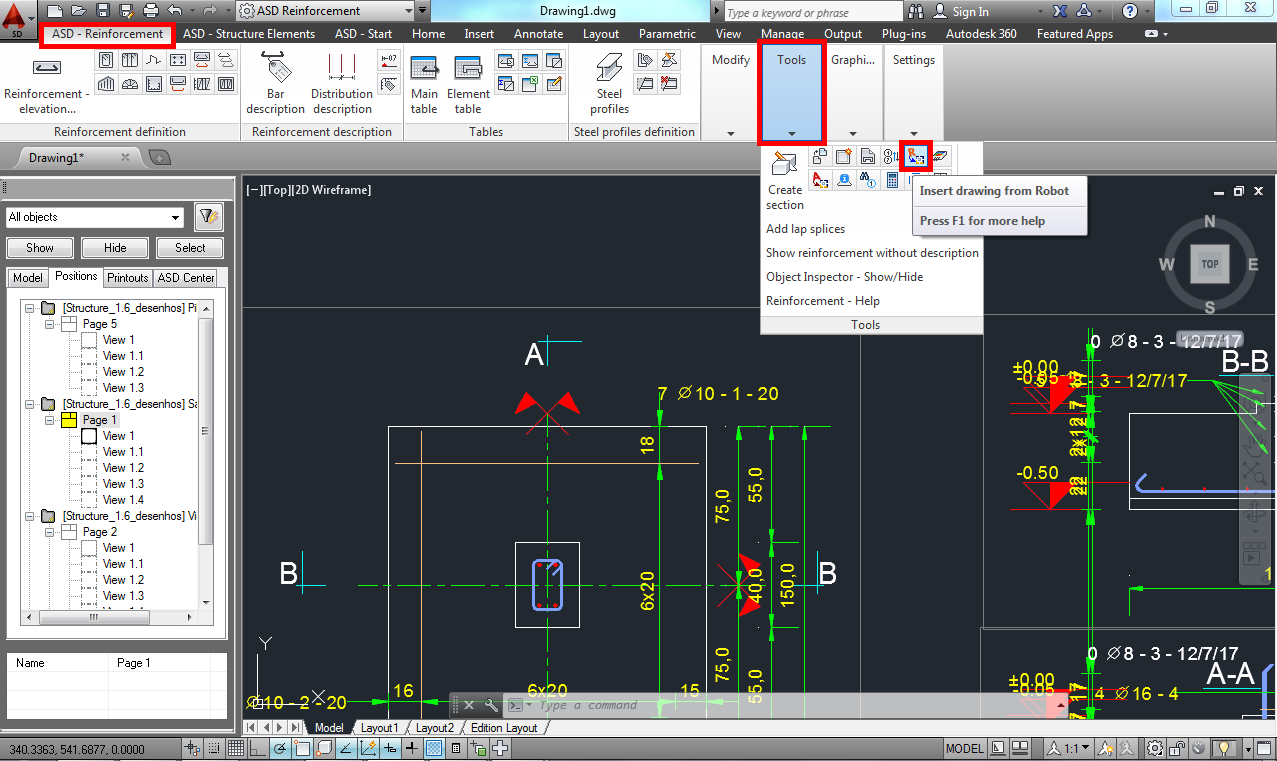The width and height of the screenshot is (1277, 761).
Task: Toggle polar tracking in the status bar
Action: pyautogui.click(x=280, y=748)
